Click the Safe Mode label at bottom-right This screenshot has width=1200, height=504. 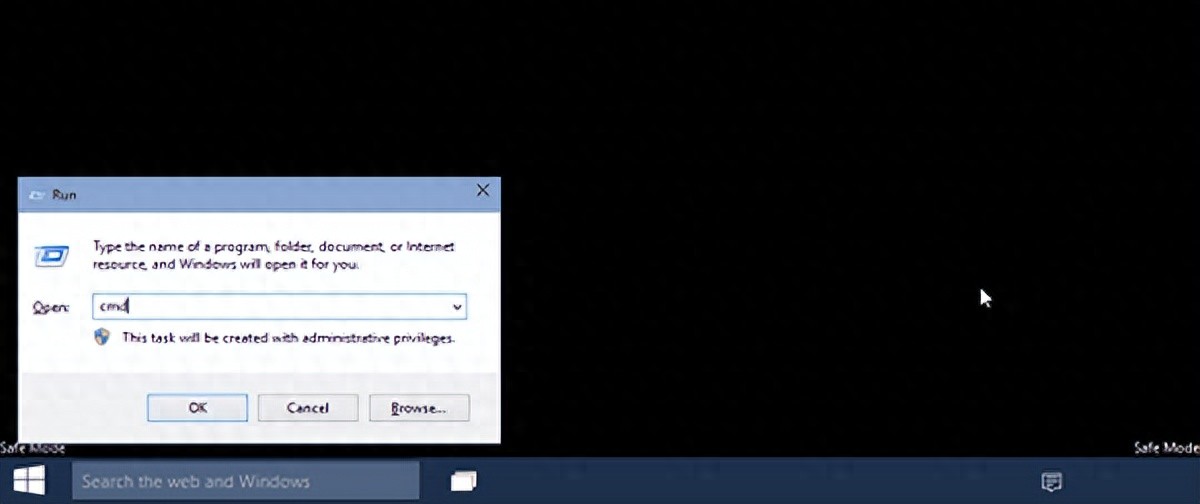click(1166, 449)
